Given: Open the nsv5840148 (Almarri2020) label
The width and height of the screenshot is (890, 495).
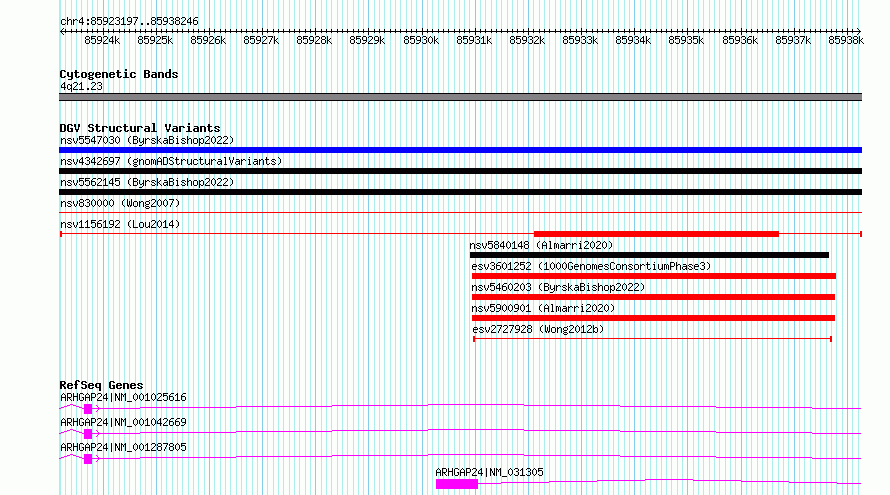Looking at the screenshot, I should pyautogui.click(x=541, y=245).
